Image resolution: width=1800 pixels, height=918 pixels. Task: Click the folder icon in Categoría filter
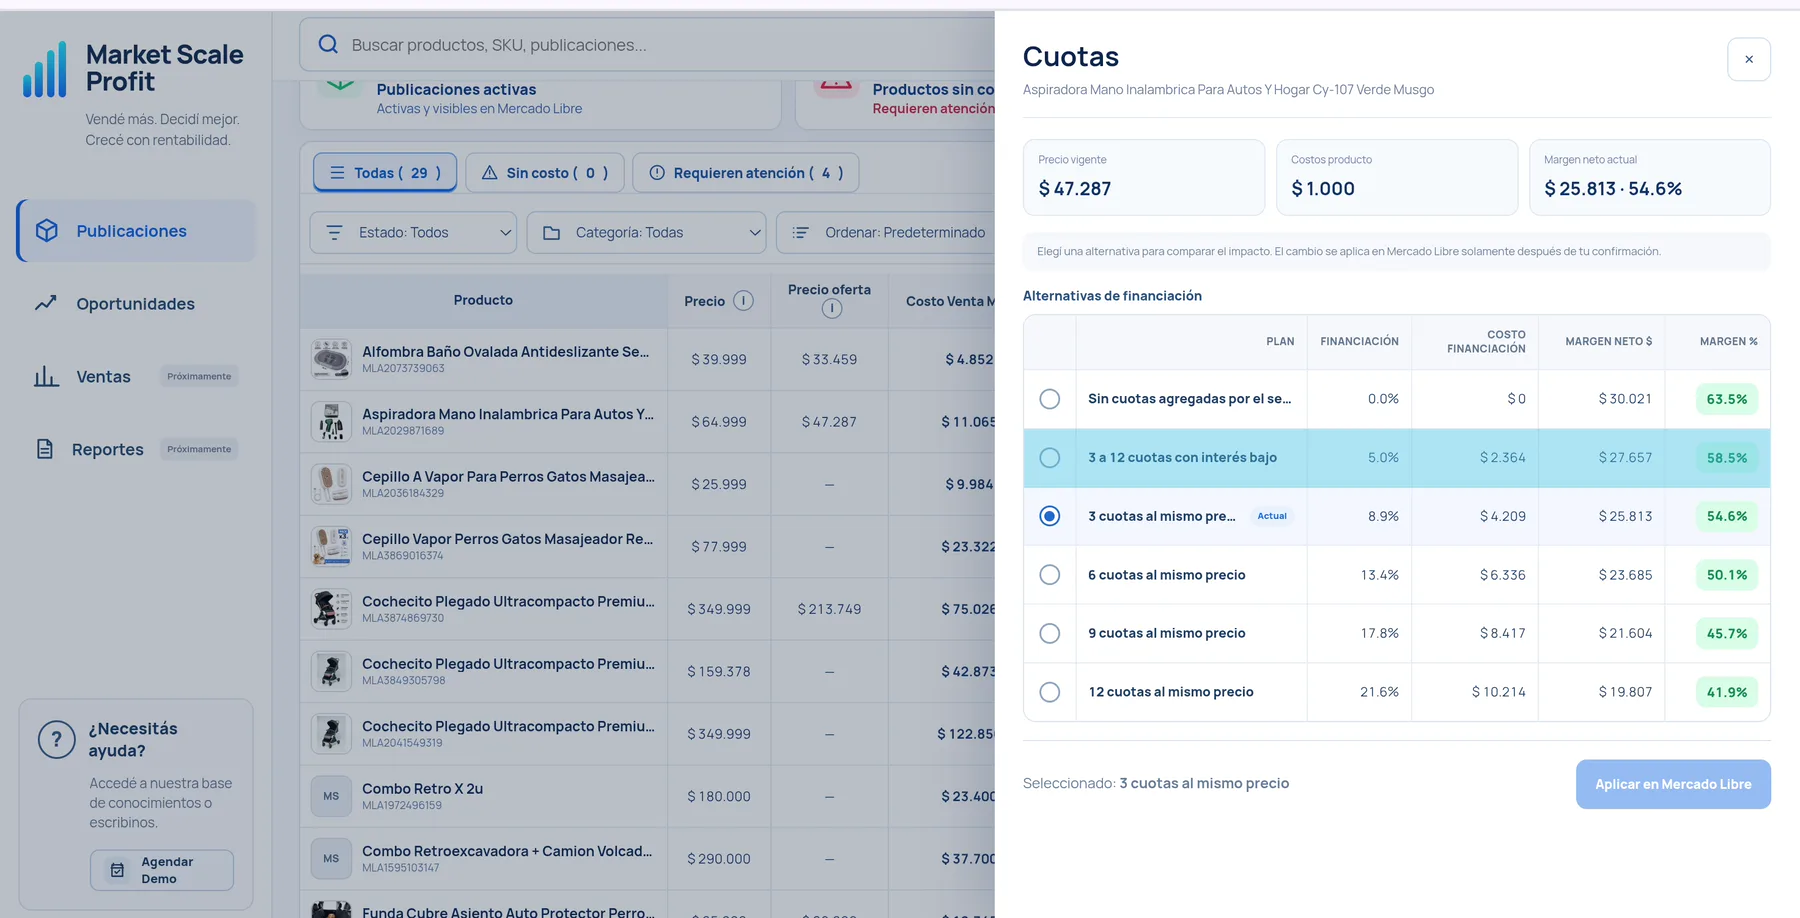pyautogui.click(x=551, y=233)
